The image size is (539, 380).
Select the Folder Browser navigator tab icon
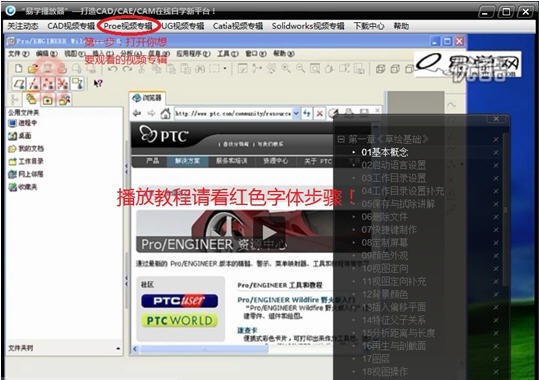31,99
